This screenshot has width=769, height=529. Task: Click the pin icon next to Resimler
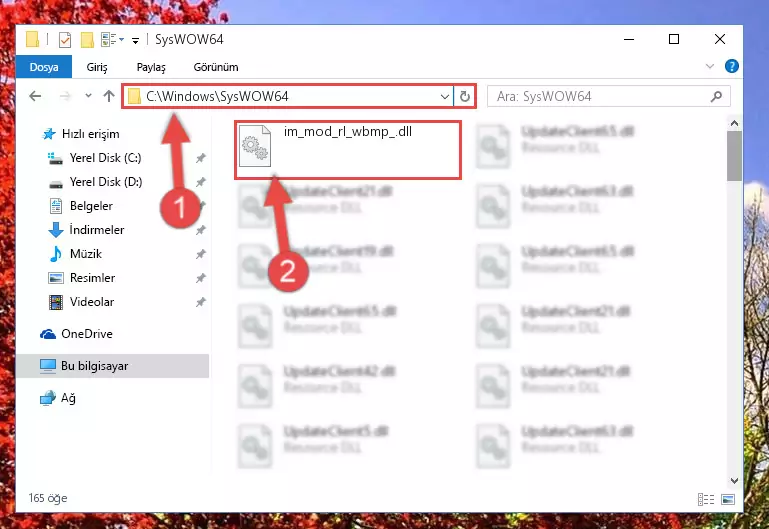coord(201,278)
